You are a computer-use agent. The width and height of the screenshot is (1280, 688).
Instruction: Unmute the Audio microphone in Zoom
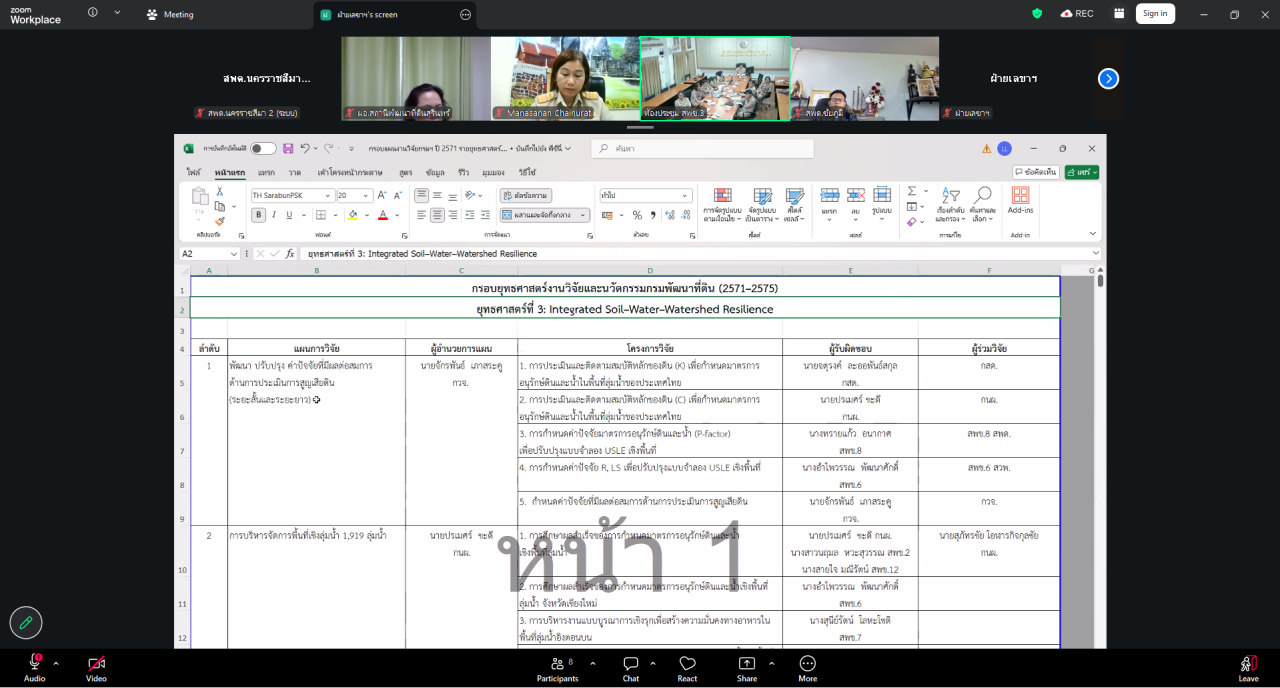point(34,664)
